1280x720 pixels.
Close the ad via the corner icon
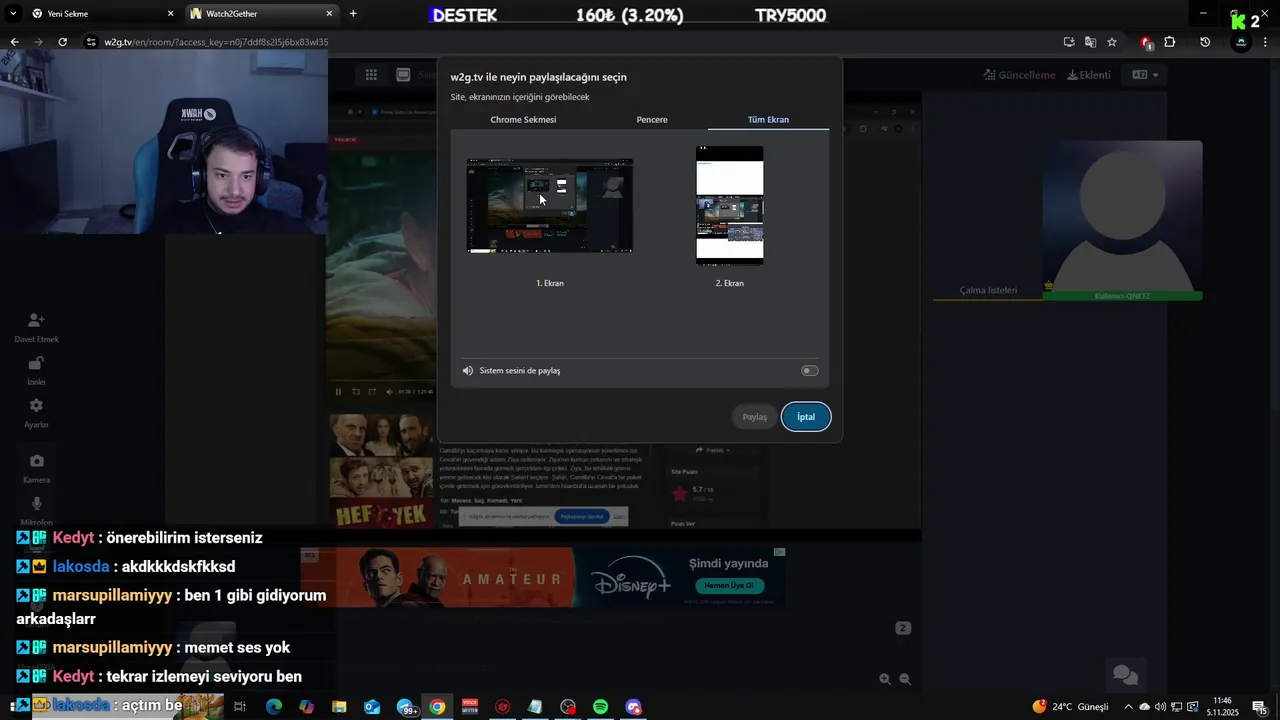click(779, 552)
